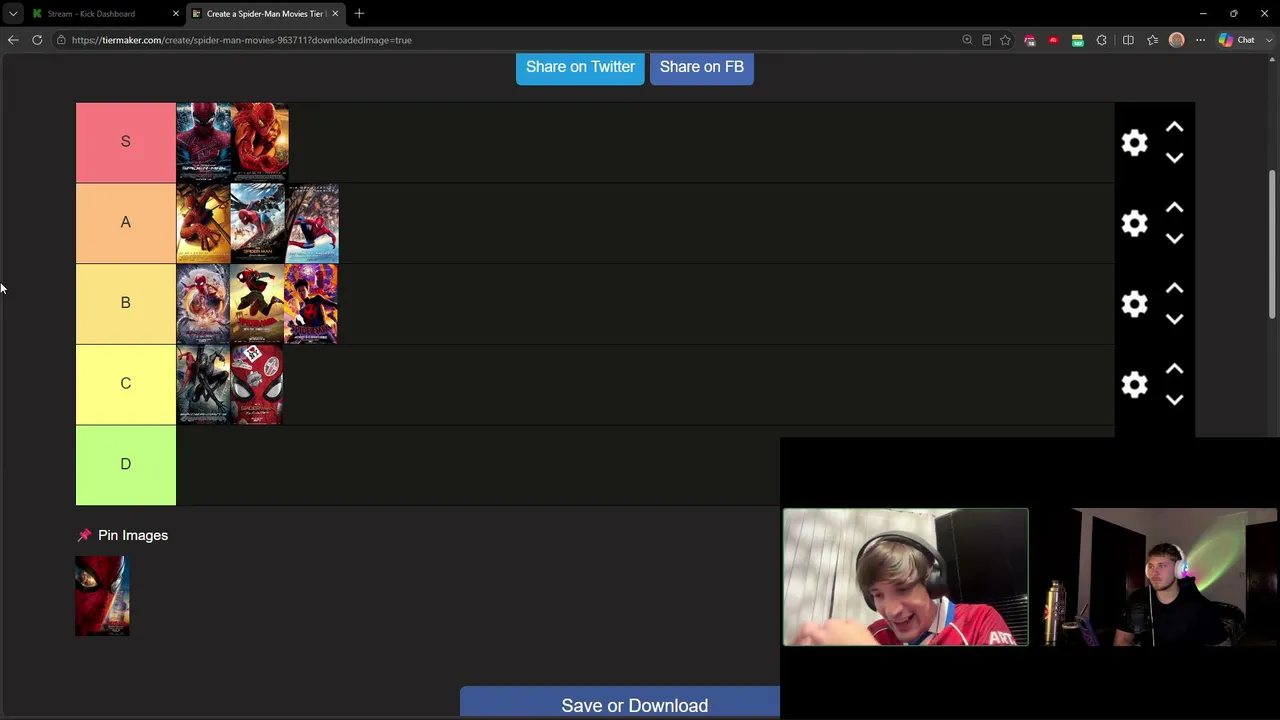The height and width of the screenshot is (720, 1280).
Task: Open Copilot Chat sidebar
Action: pyautogui.click(x=1237, y=40)
